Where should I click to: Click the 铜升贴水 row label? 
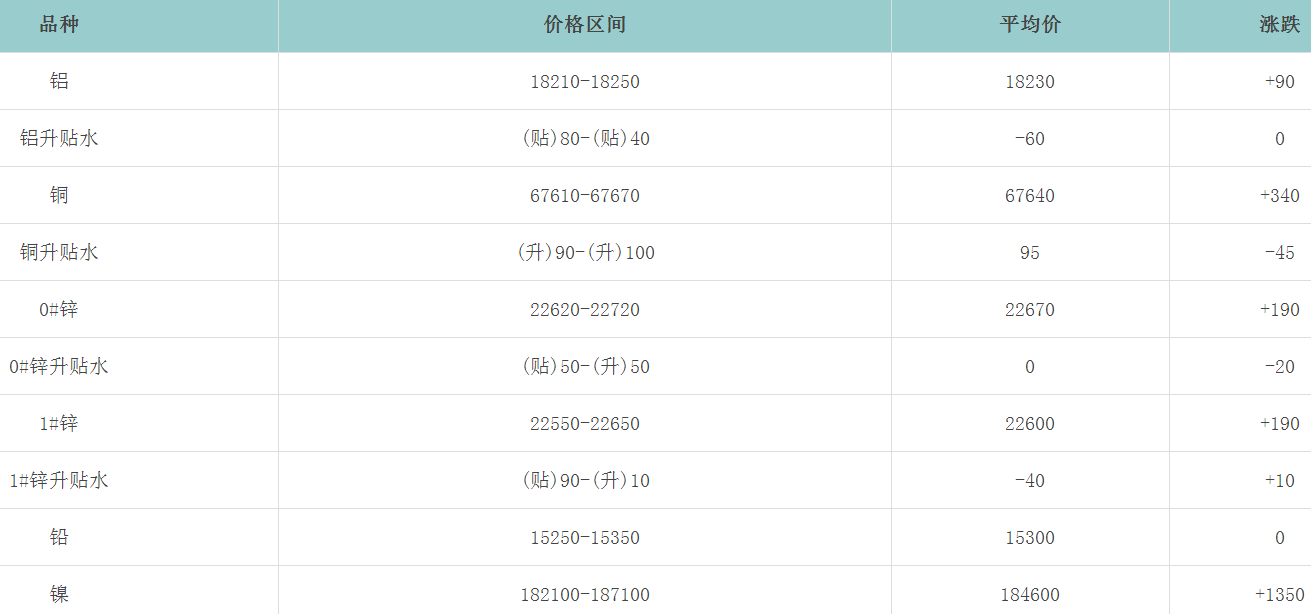[x=59, y=252]
